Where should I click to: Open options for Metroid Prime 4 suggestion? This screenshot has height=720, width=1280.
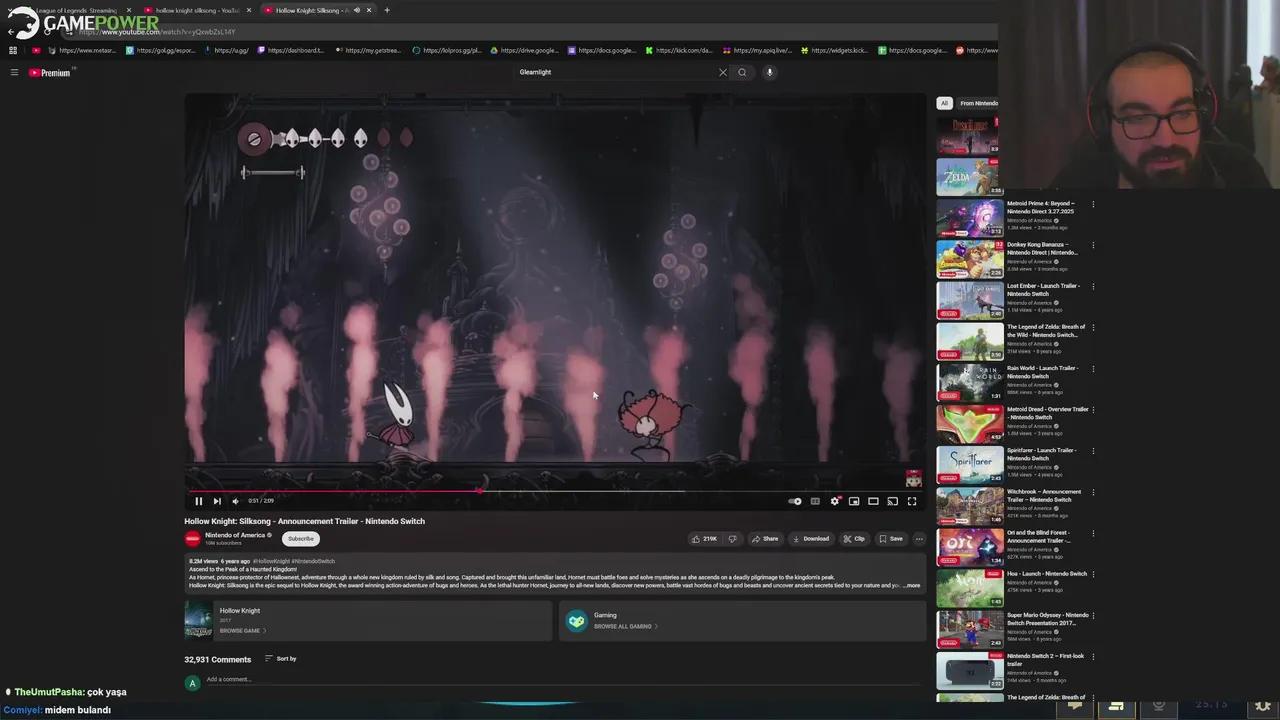click(1093, 204)
